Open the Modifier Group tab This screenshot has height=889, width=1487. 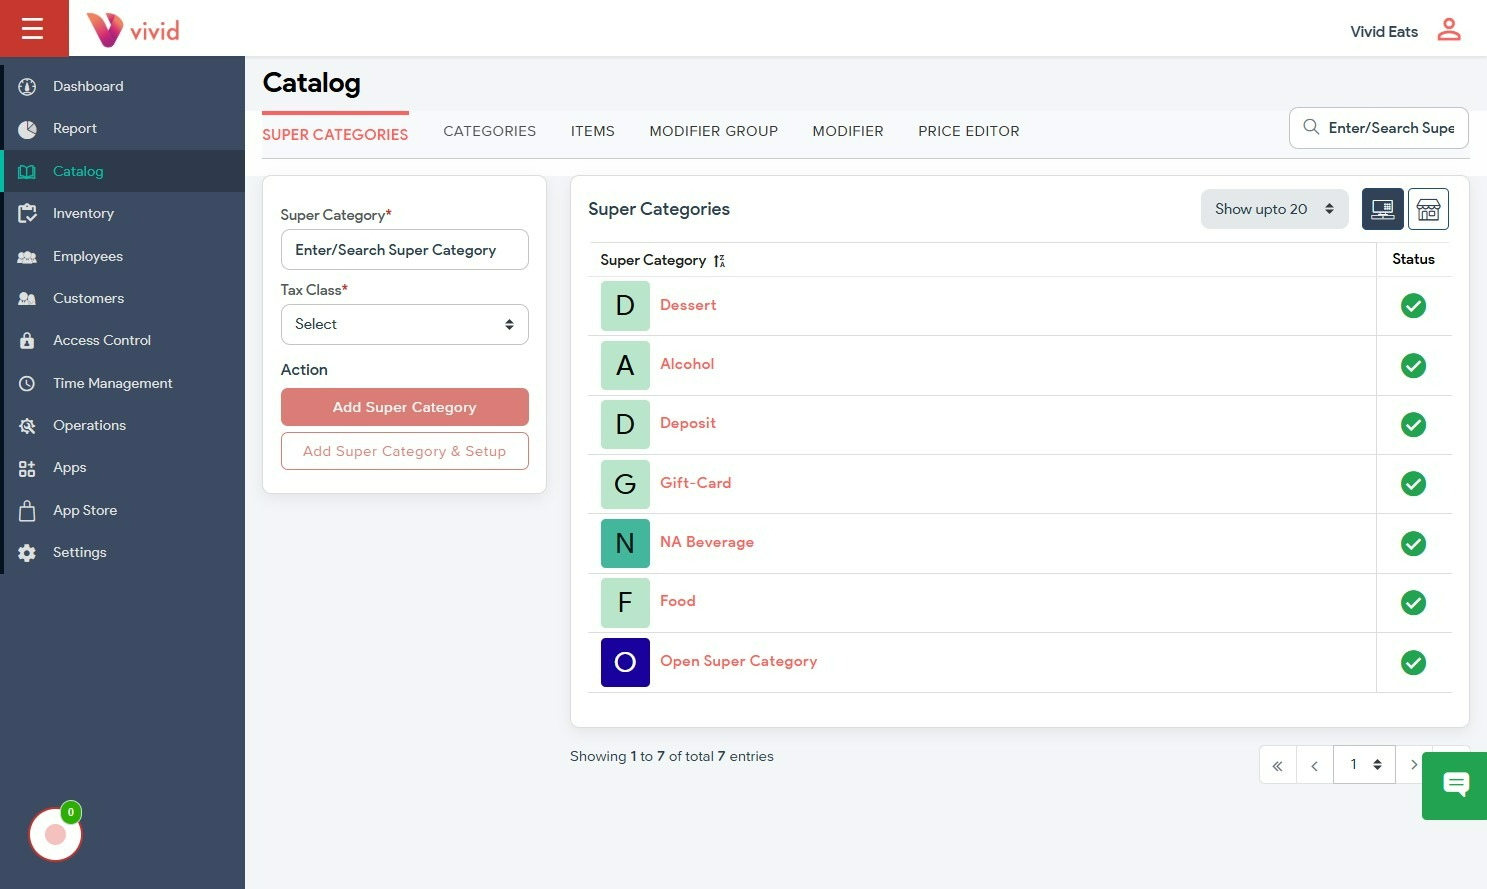tap(713, 131)
